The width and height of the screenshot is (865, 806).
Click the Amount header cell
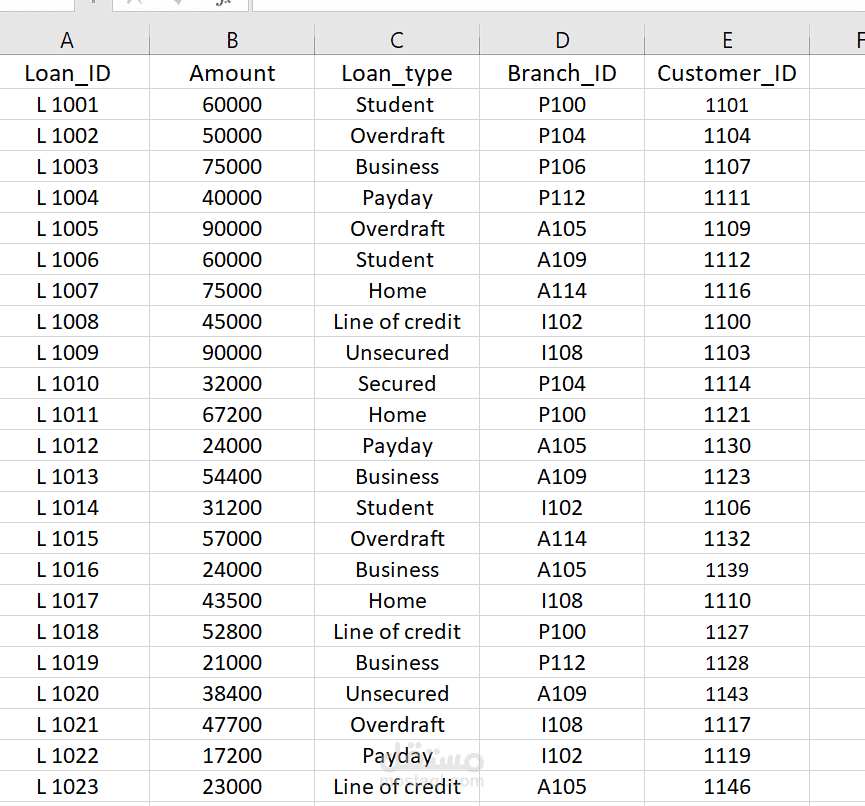coord(232,73)
